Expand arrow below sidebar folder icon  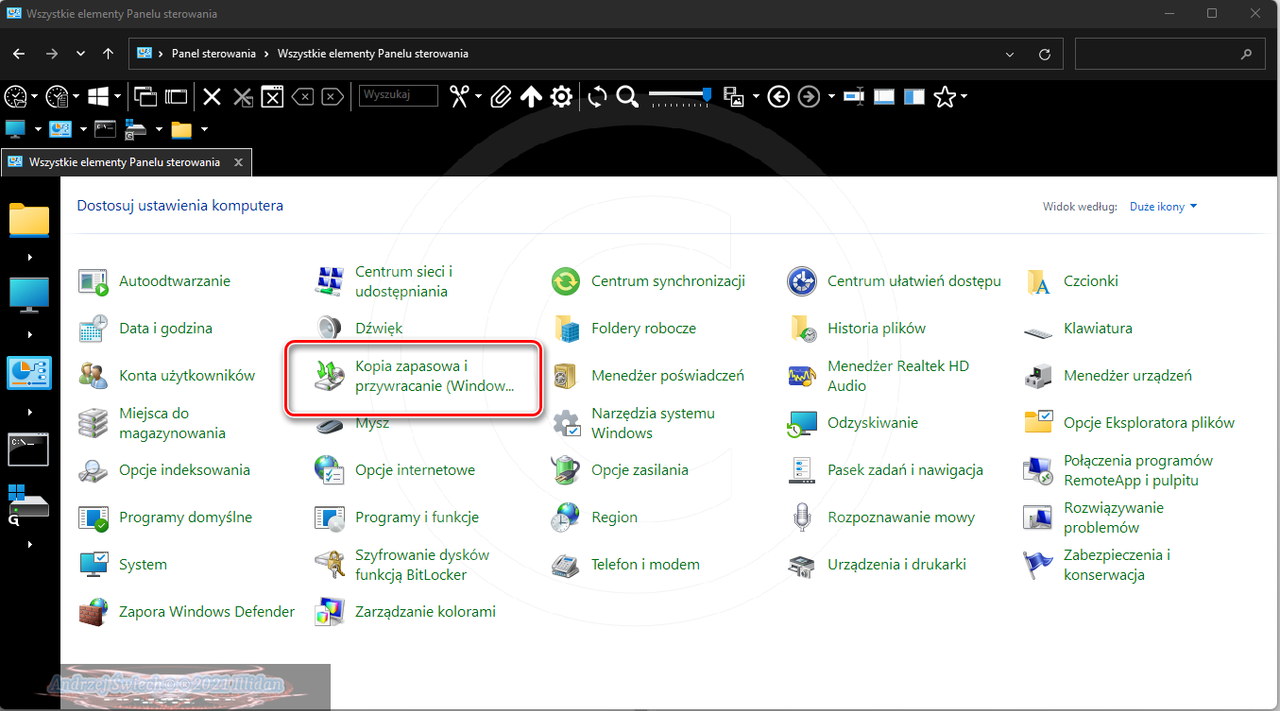coord(30,257)
